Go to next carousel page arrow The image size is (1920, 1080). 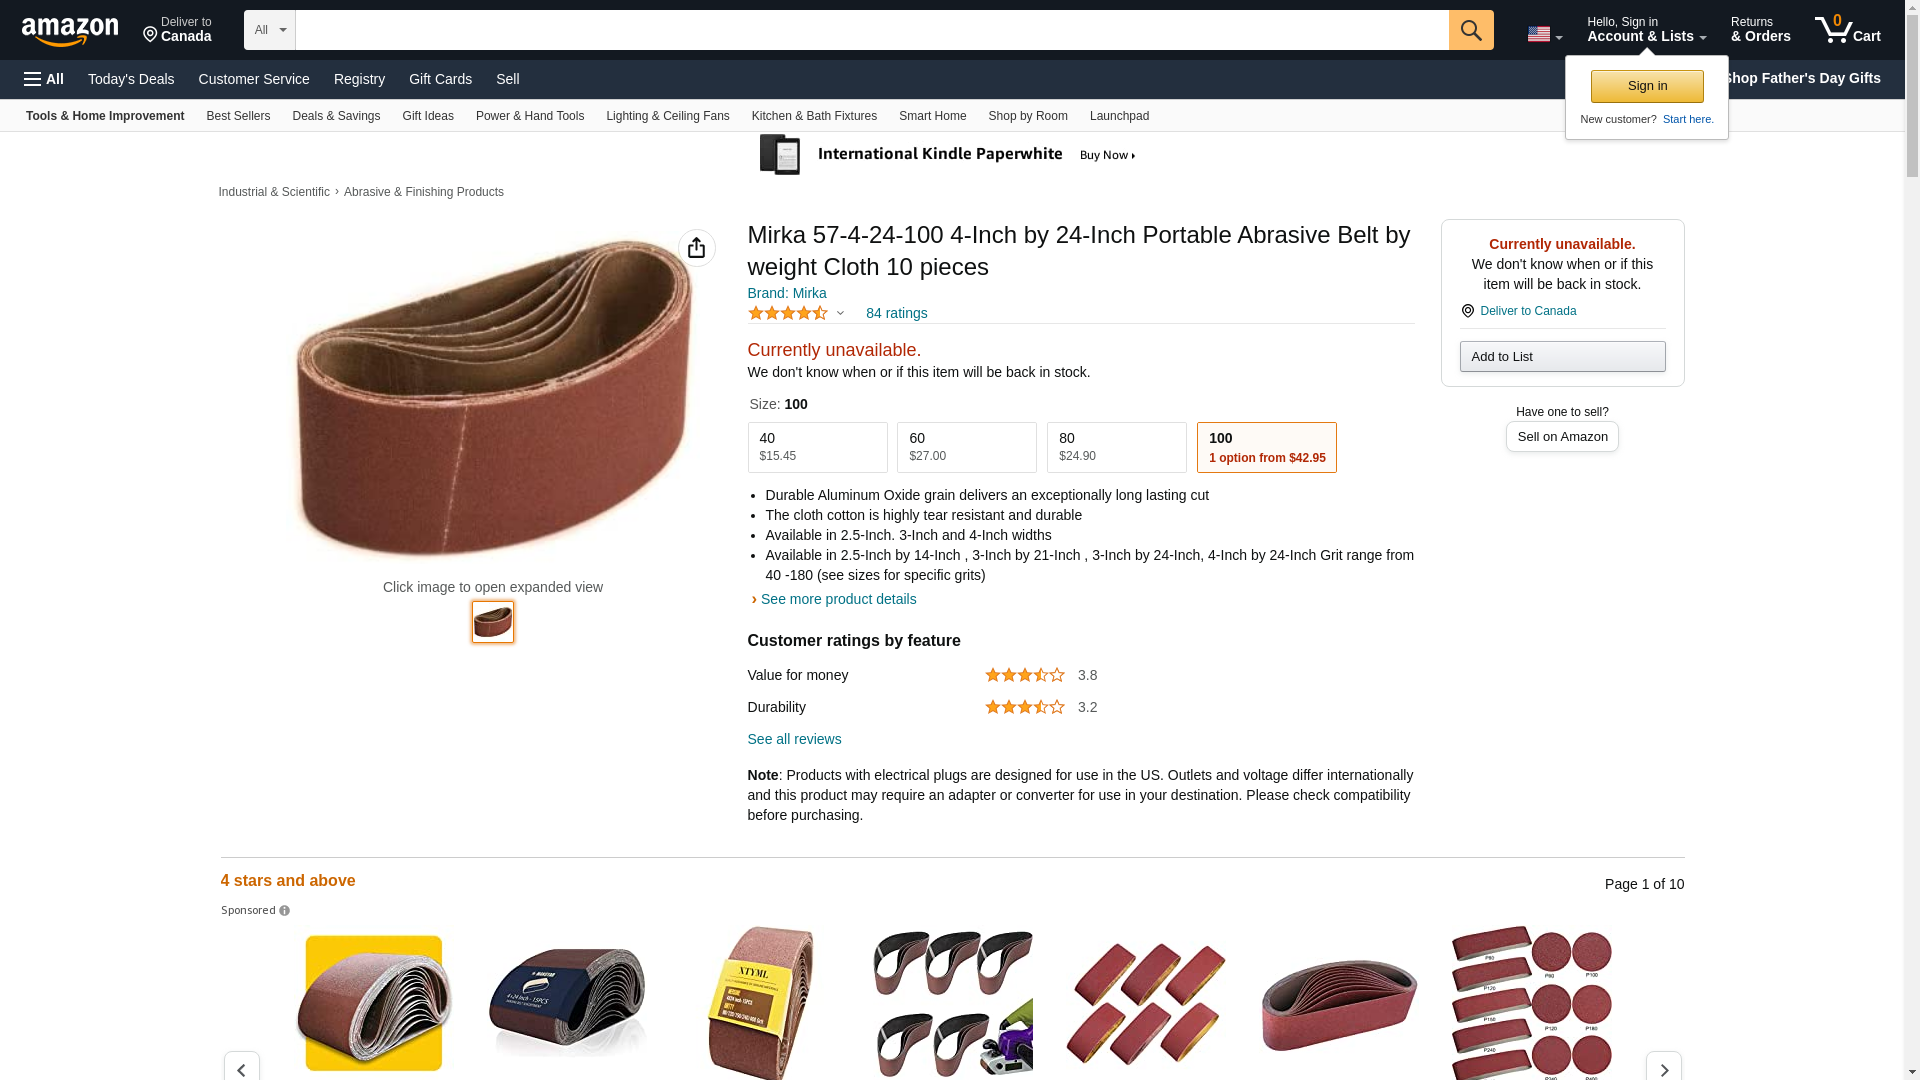(1663, 1068)
